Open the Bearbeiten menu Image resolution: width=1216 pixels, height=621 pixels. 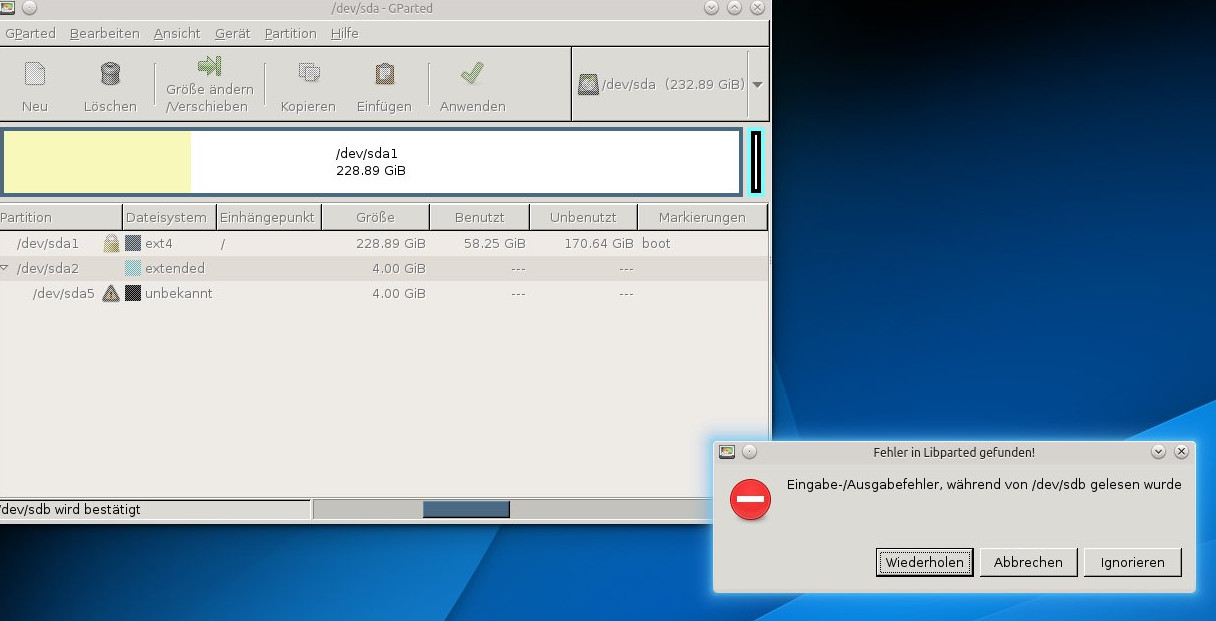pyautogui.click(x=105, y=33)
